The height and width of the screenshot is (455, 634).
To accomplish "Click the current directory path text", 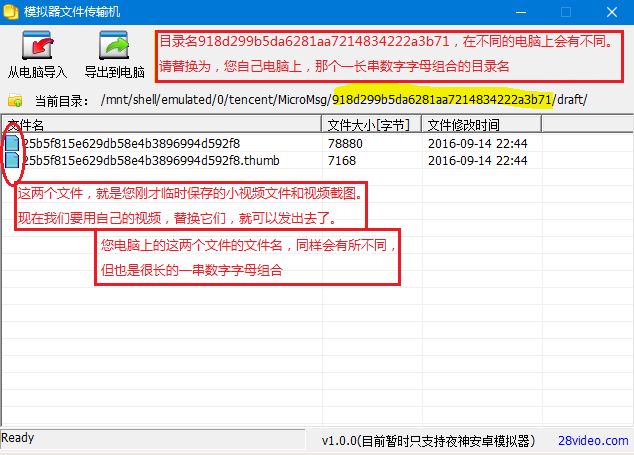I will pos(344,99).
